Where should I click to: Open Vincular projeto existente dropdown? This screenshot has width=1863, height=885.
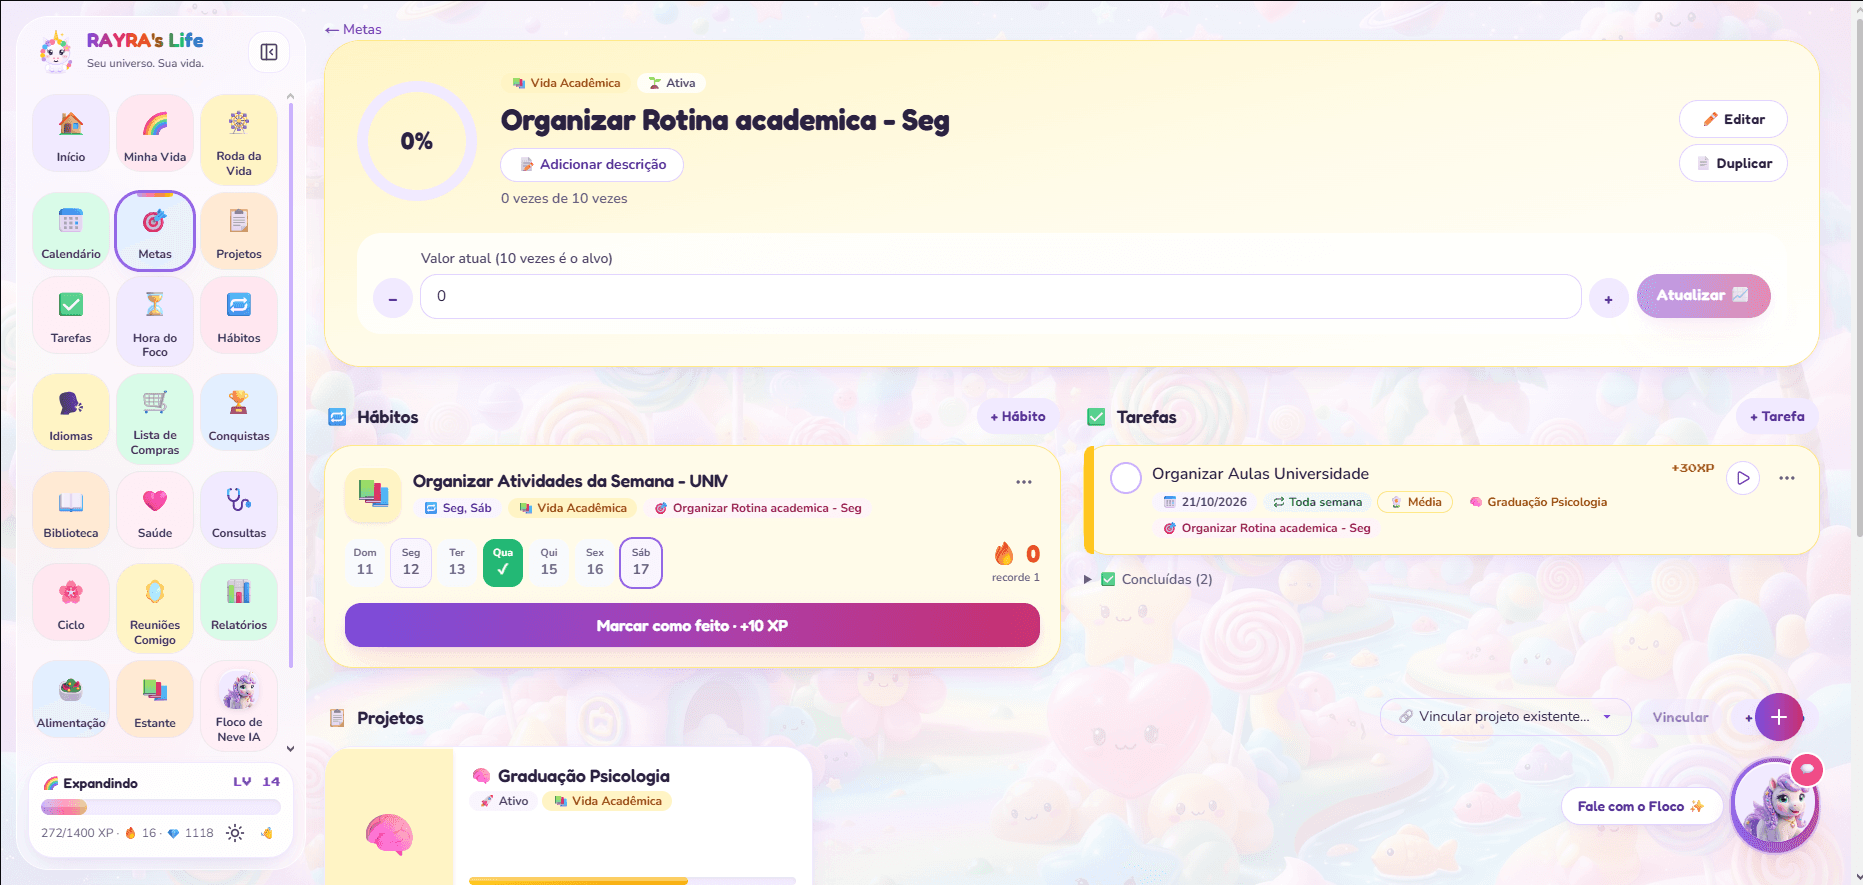(x=1505, y=716)
